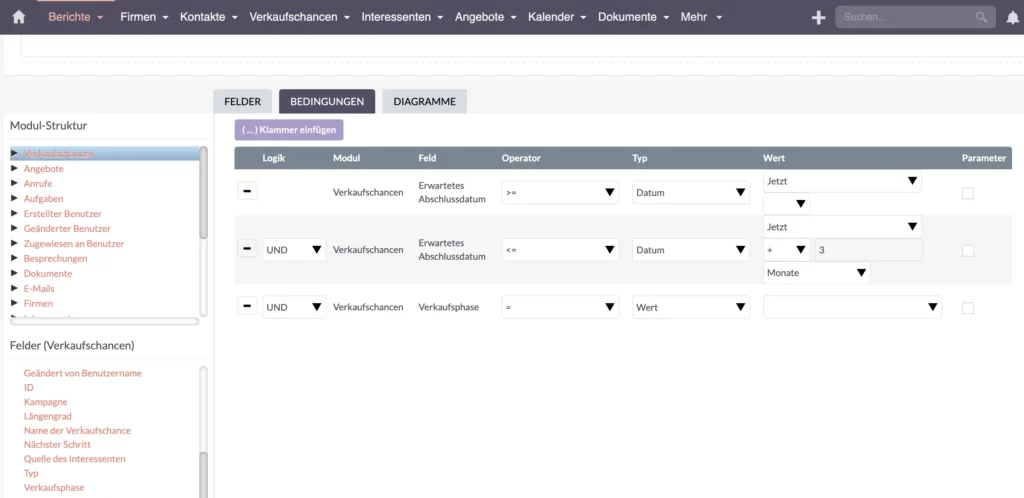This screenshot has width=1024, height=498.
Task: Open the '=' operator dropdown for Verkaufsphase
Action: point(560,307)
